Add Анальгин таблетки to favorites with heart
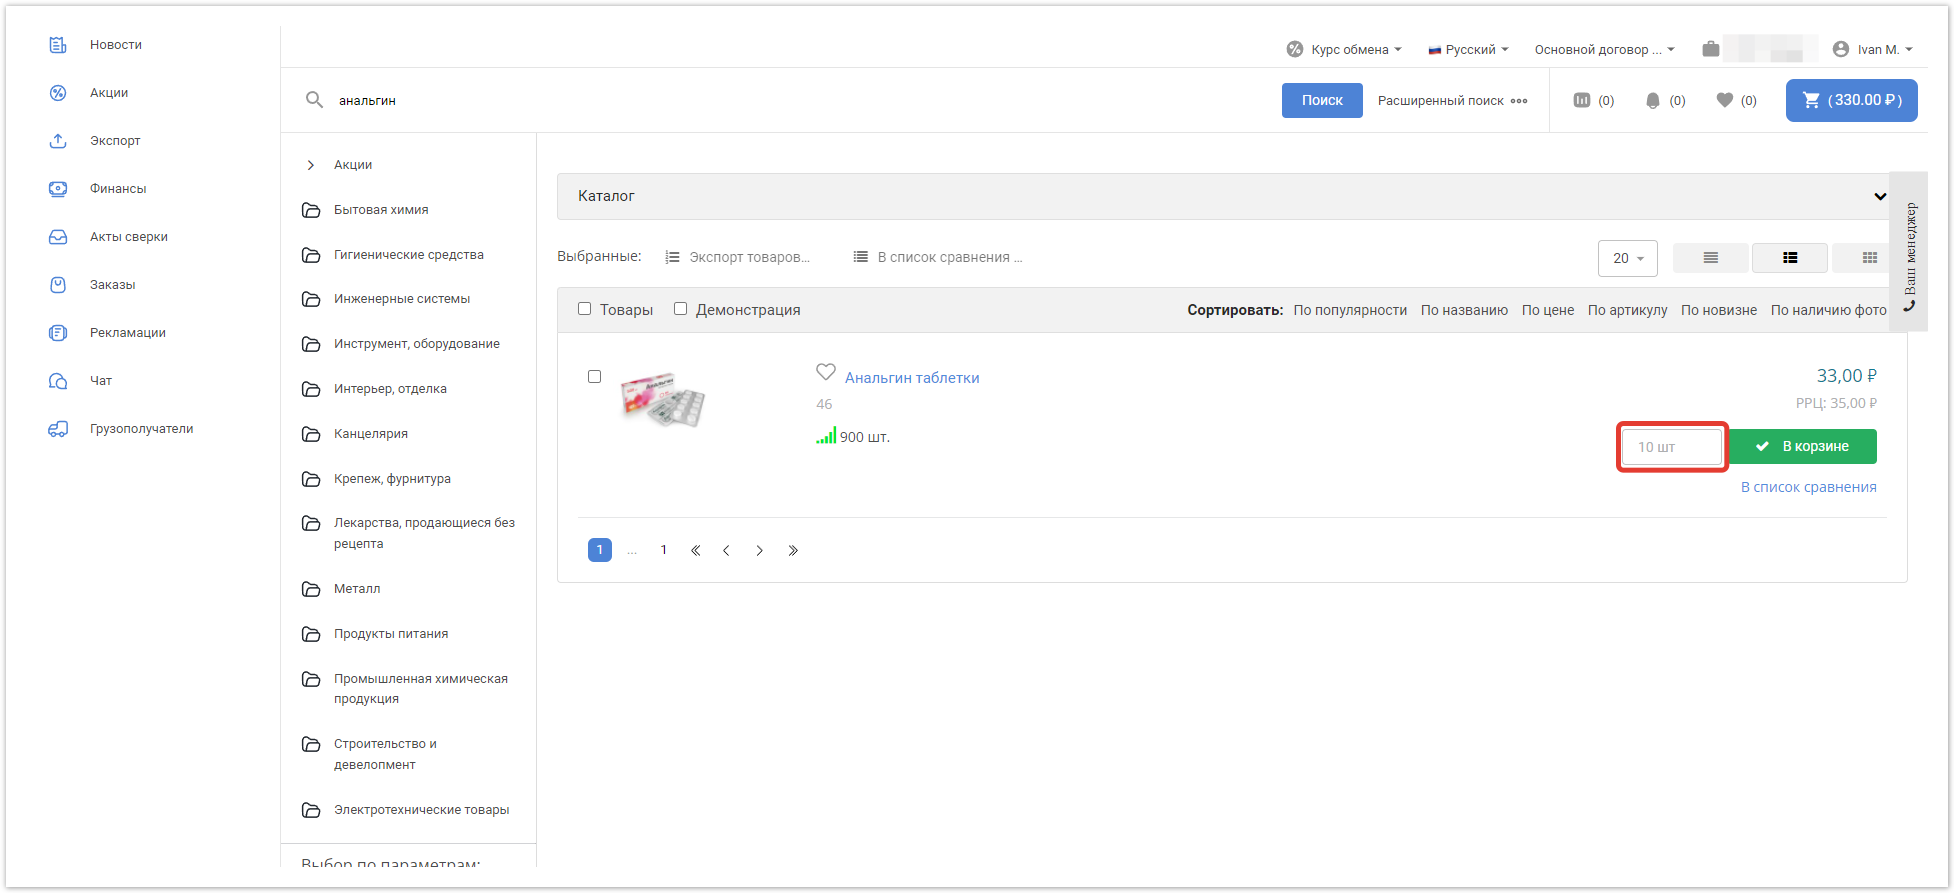 point(825,372)
